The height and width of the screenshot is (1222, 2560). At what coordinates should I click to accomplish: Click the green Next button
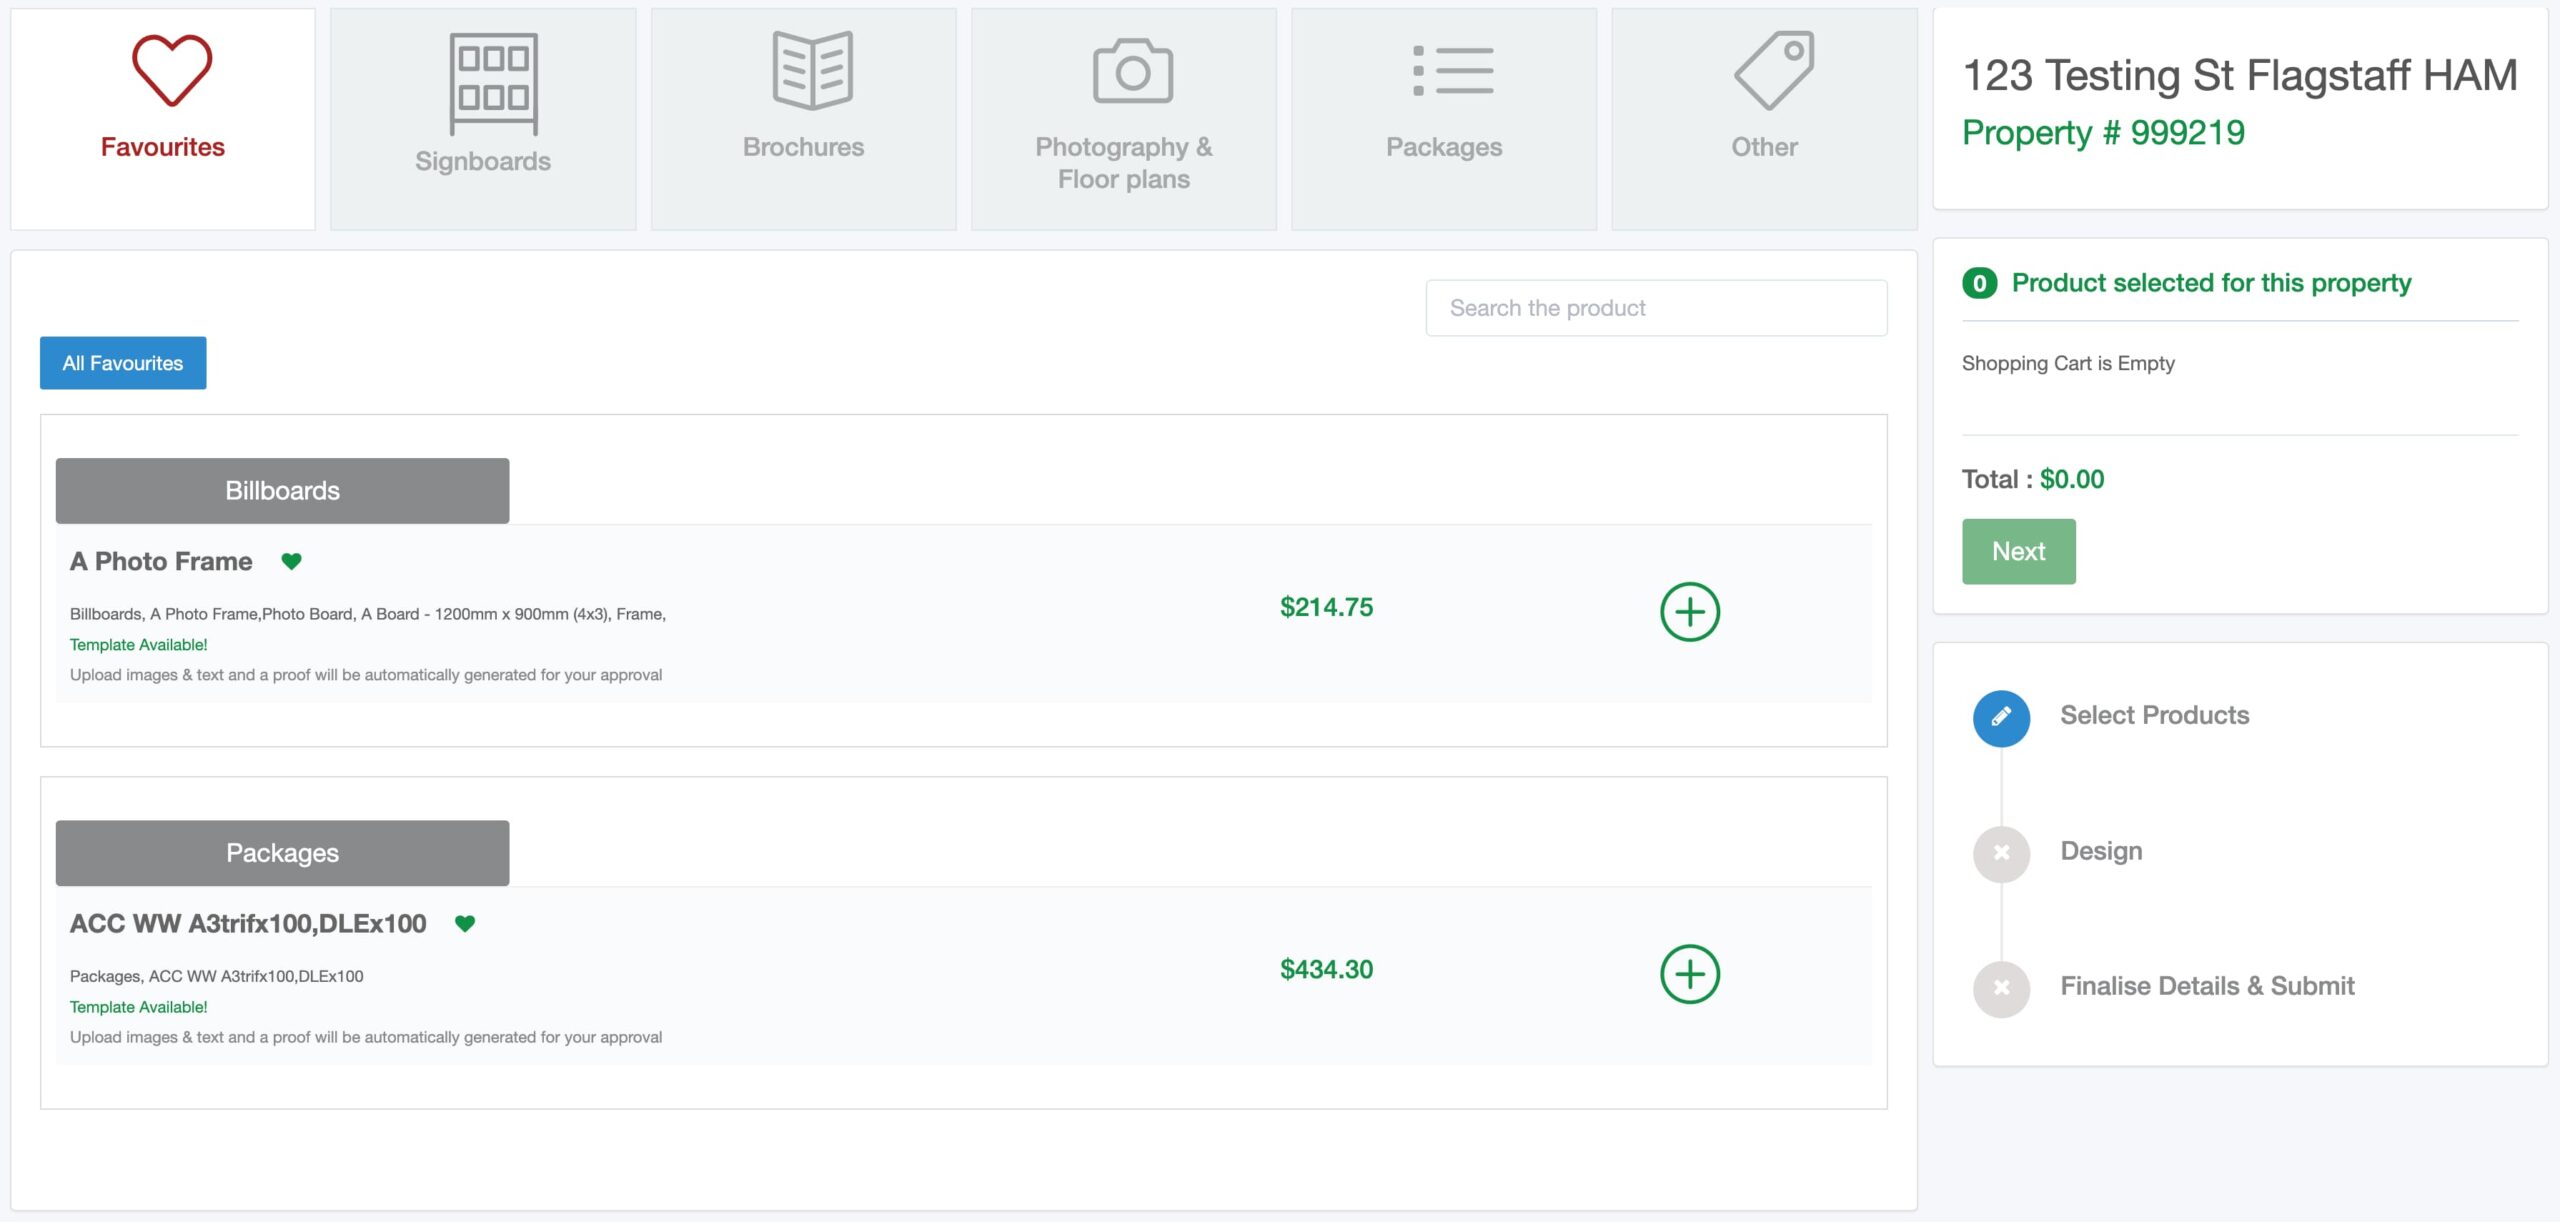click(x=2018, y=551)
